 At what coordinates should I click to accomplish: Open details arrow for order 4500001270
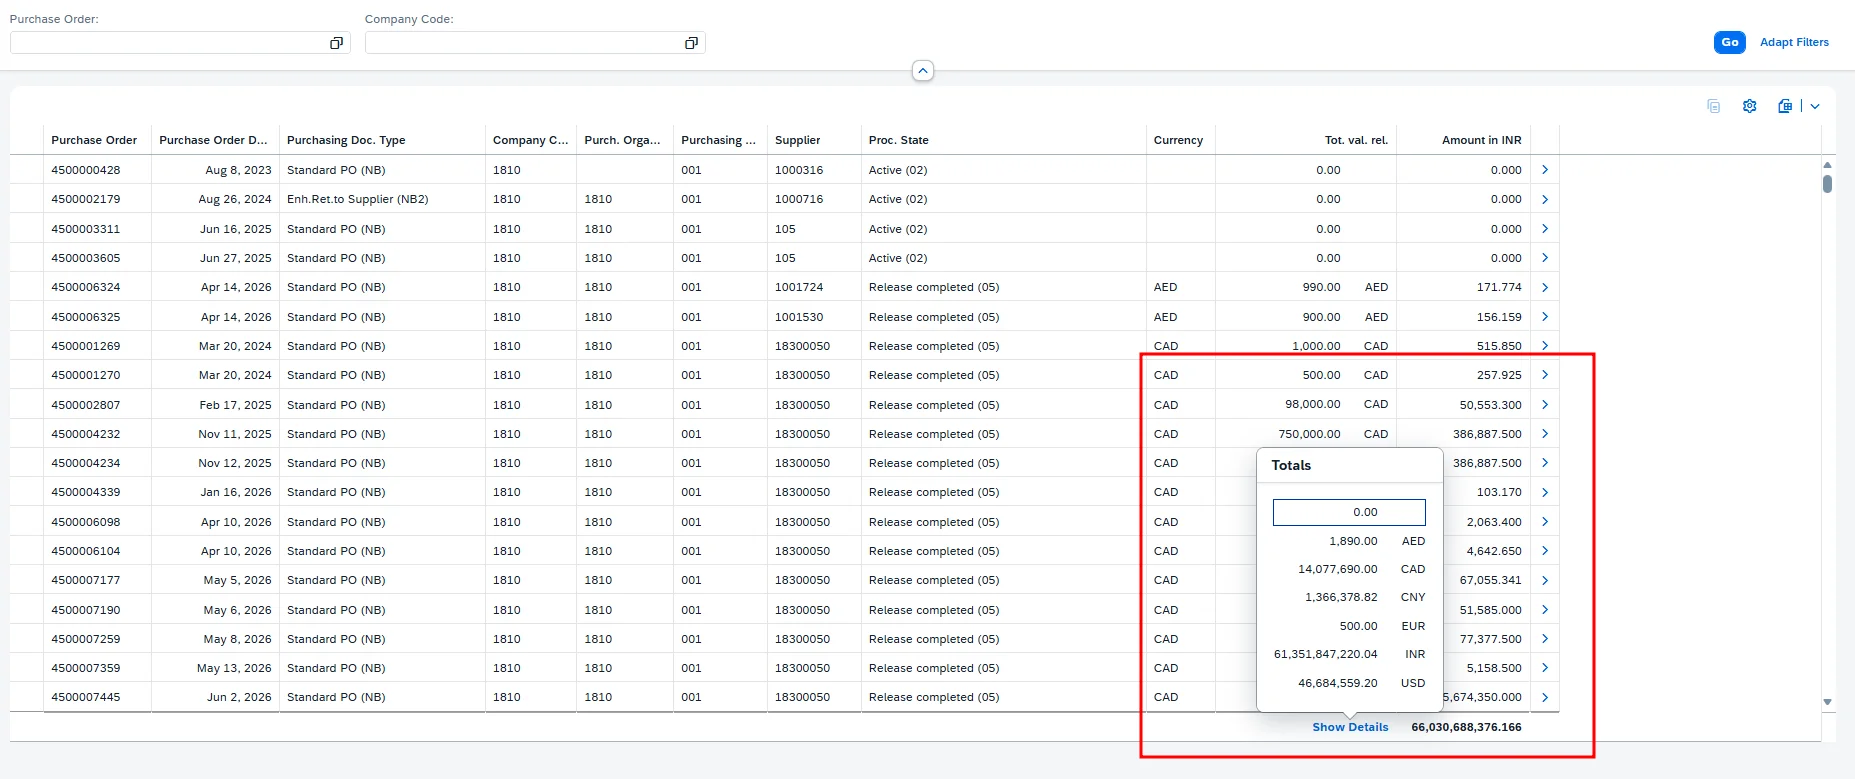click(x=1545, y=375)
